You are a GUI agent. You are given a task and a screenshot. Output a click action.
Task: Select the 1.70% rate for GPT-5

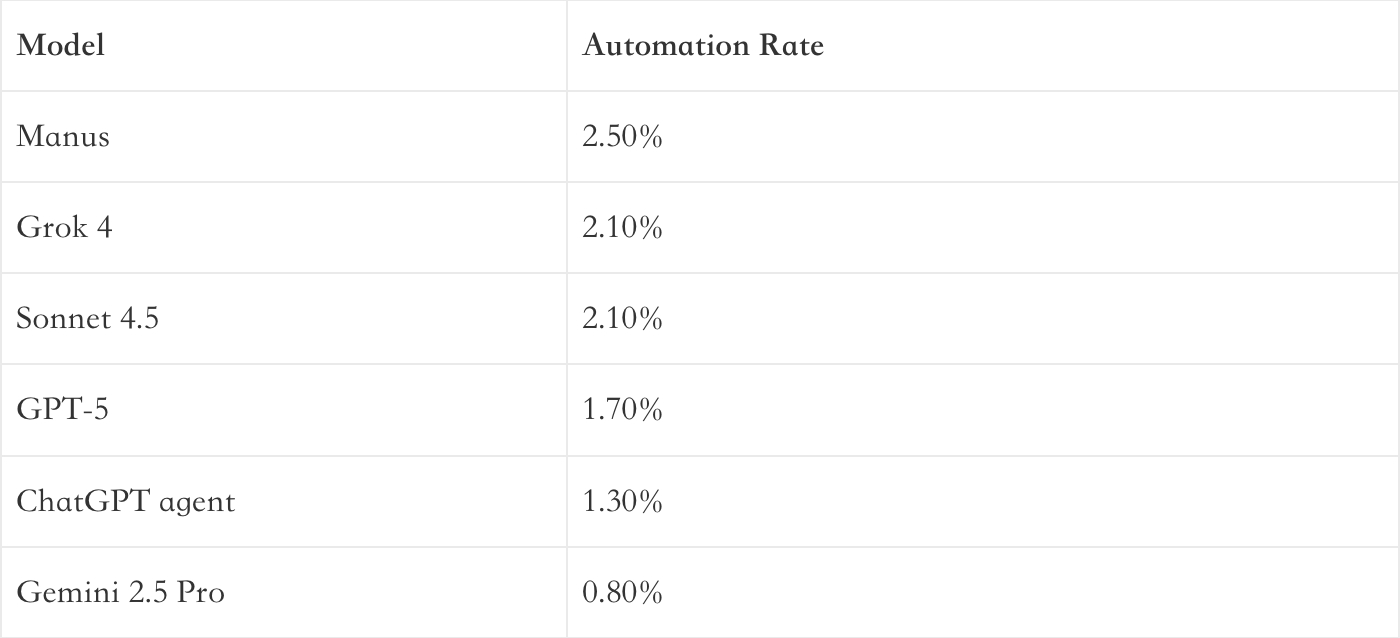click(622, 410)
